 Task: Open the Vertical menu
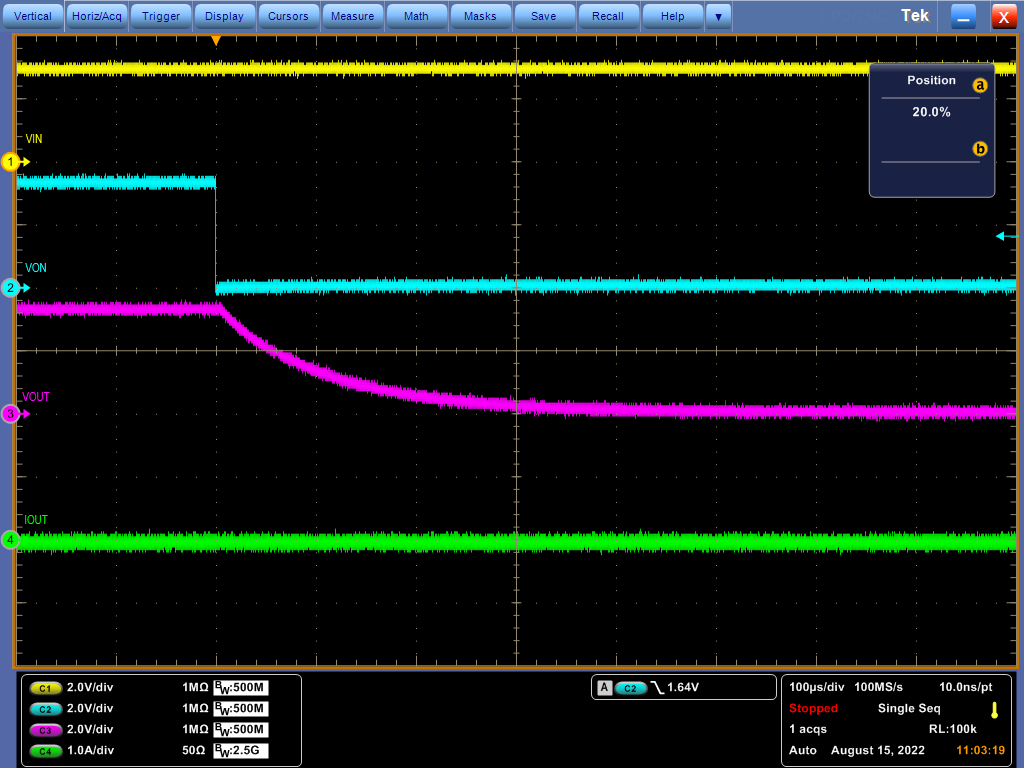coord(33,16)
